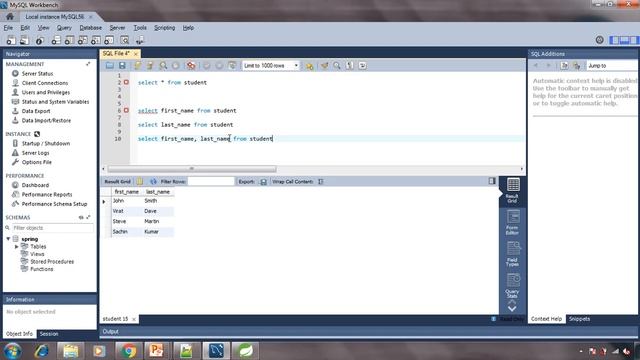Open Performance Reports
Viewport: 640px width, 360px height.
coord(47,195)
